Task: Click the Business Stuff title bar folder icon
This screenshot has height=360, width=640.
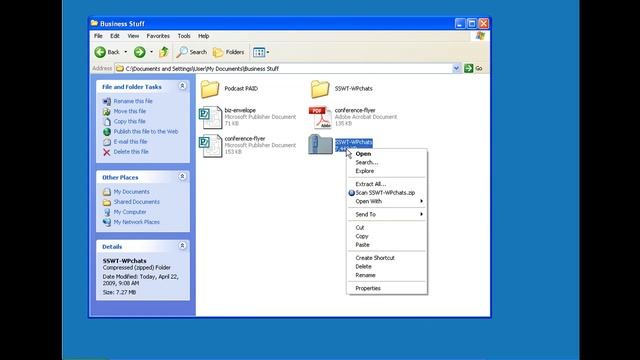Action: [x=94, y=23]
